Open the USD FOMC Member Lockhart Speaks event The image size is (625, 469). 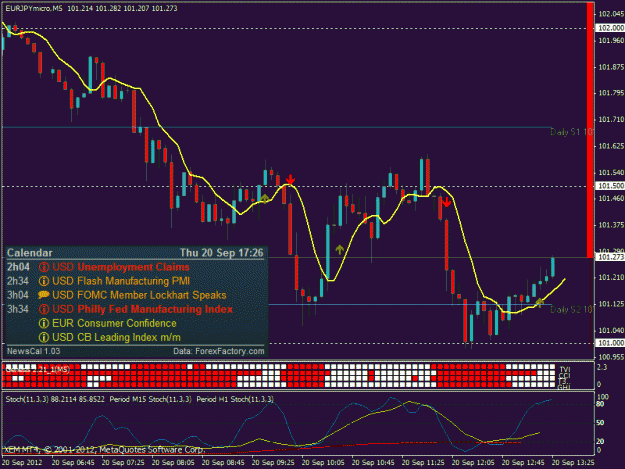(139, 295)
